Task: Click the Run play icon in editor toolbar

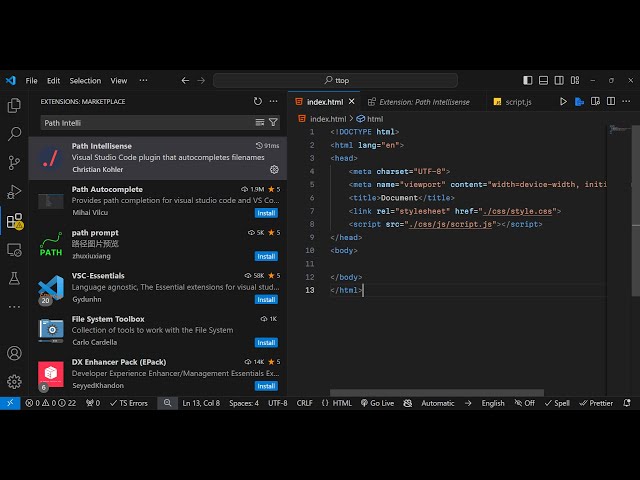Action: click(x=563, y=101)
